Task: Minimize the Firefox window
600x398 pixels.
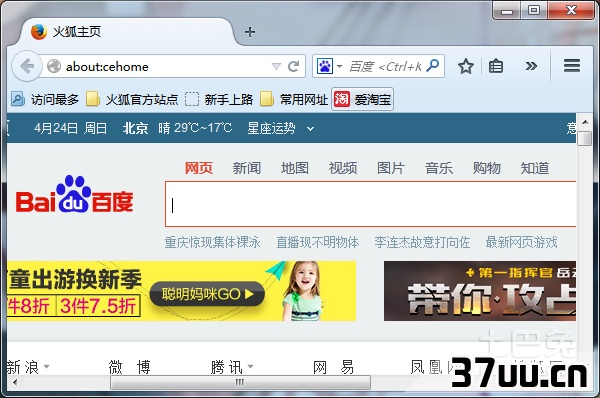Action: tap(507, 10)
